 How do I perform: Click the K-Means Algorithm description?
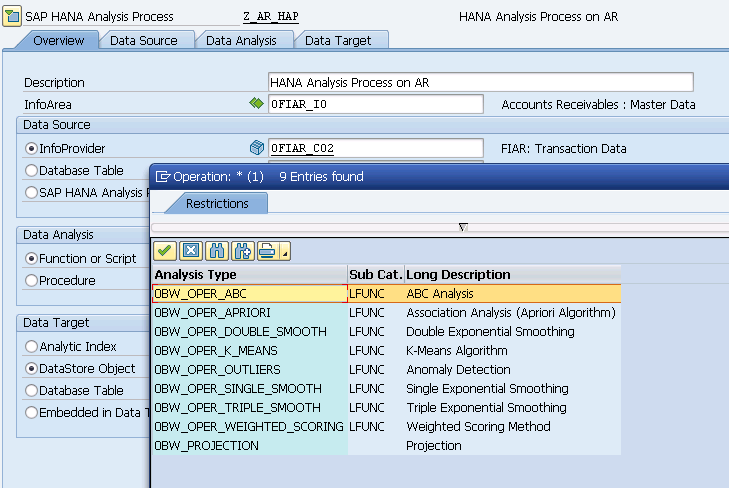pyautogui.click(x=457, y=351)
